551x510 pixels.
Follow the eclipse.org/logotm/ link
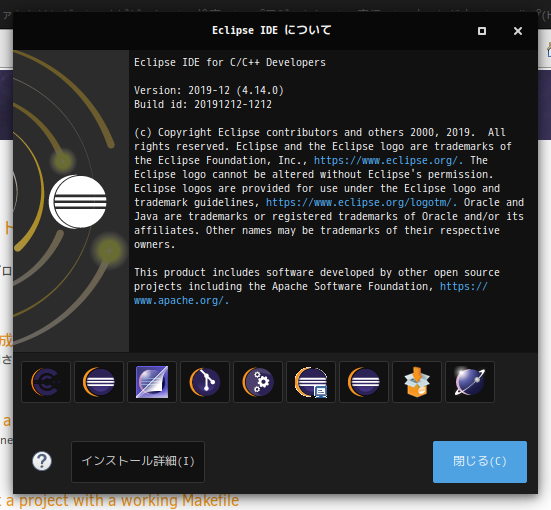tap(361, 202)
